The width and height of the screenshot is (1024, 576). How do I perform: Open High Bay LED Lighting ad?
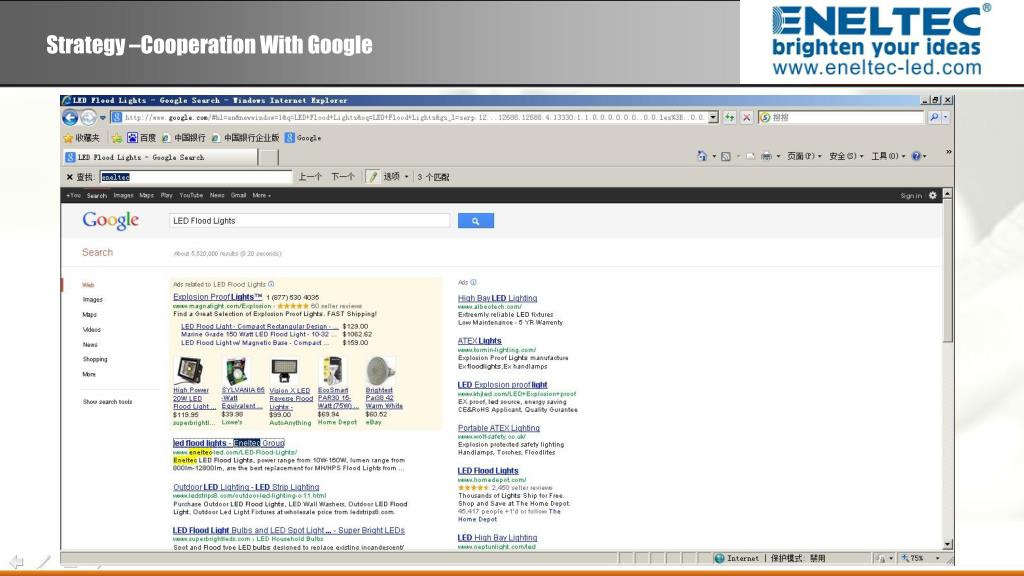[497, 298]
